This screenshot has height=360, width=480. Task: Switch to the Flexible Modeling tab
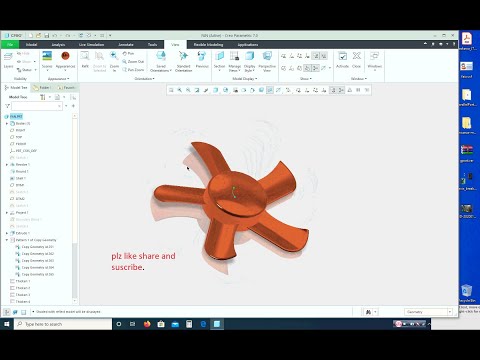(x=208, y=44)
